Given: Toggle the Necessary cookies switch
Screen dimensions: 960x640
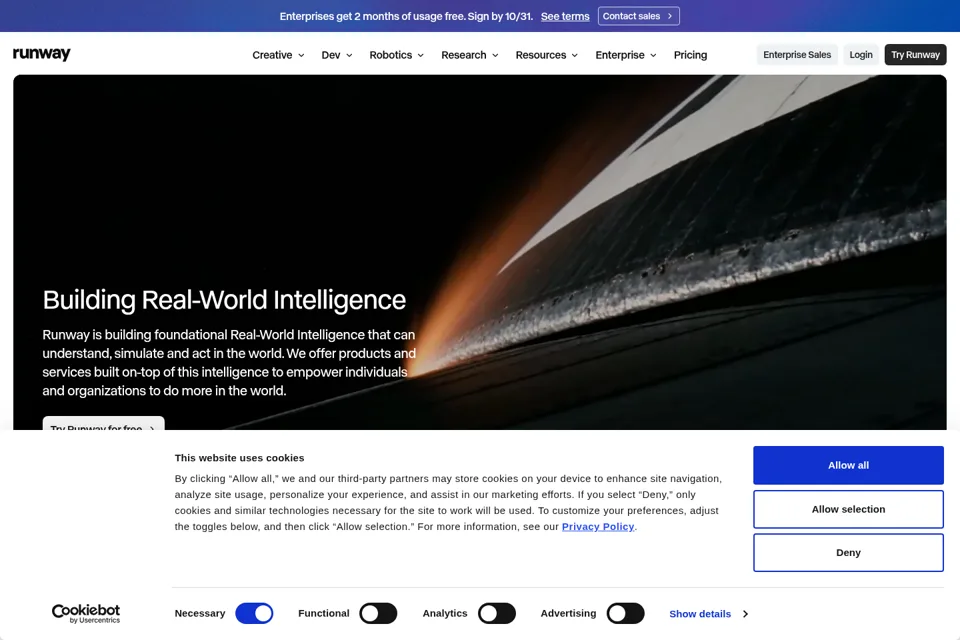Looking at the screenshot, I should 254,613.
